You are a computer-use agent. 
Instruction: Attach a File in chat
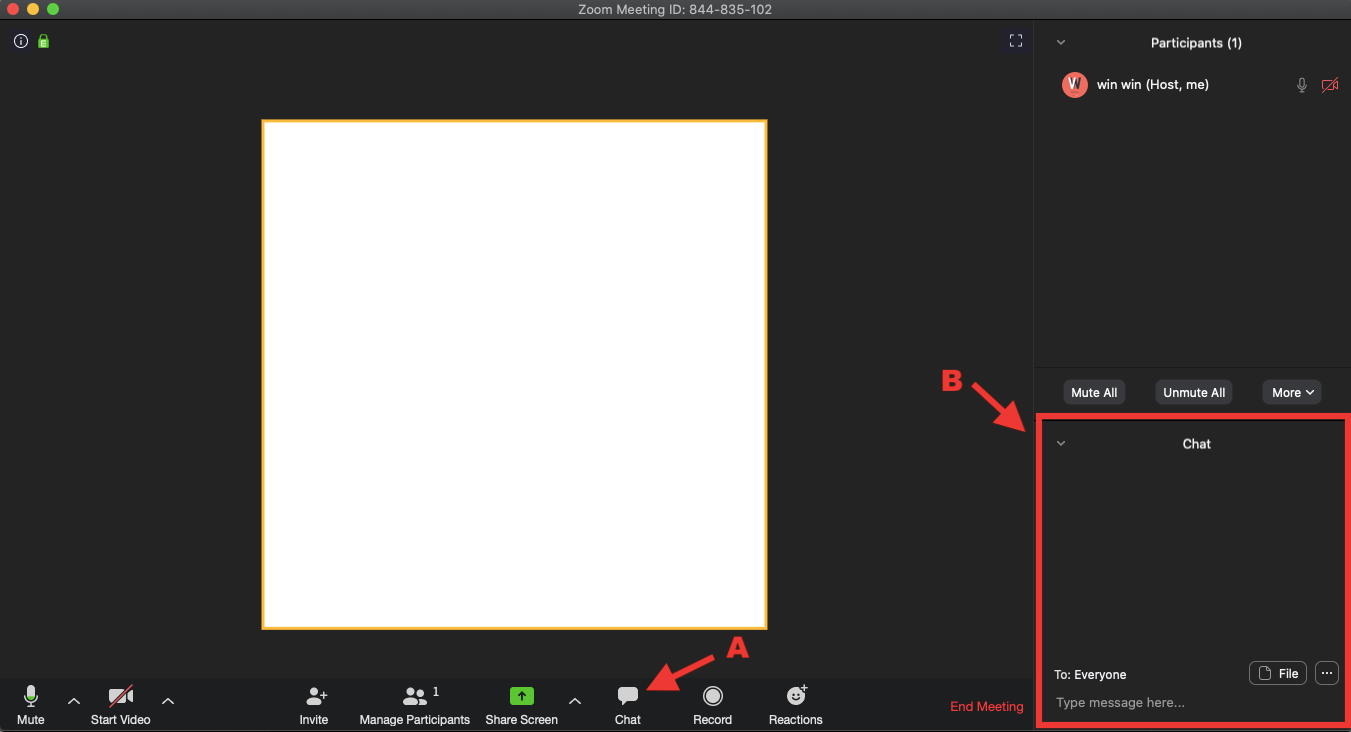click(x=1278, y=673)
